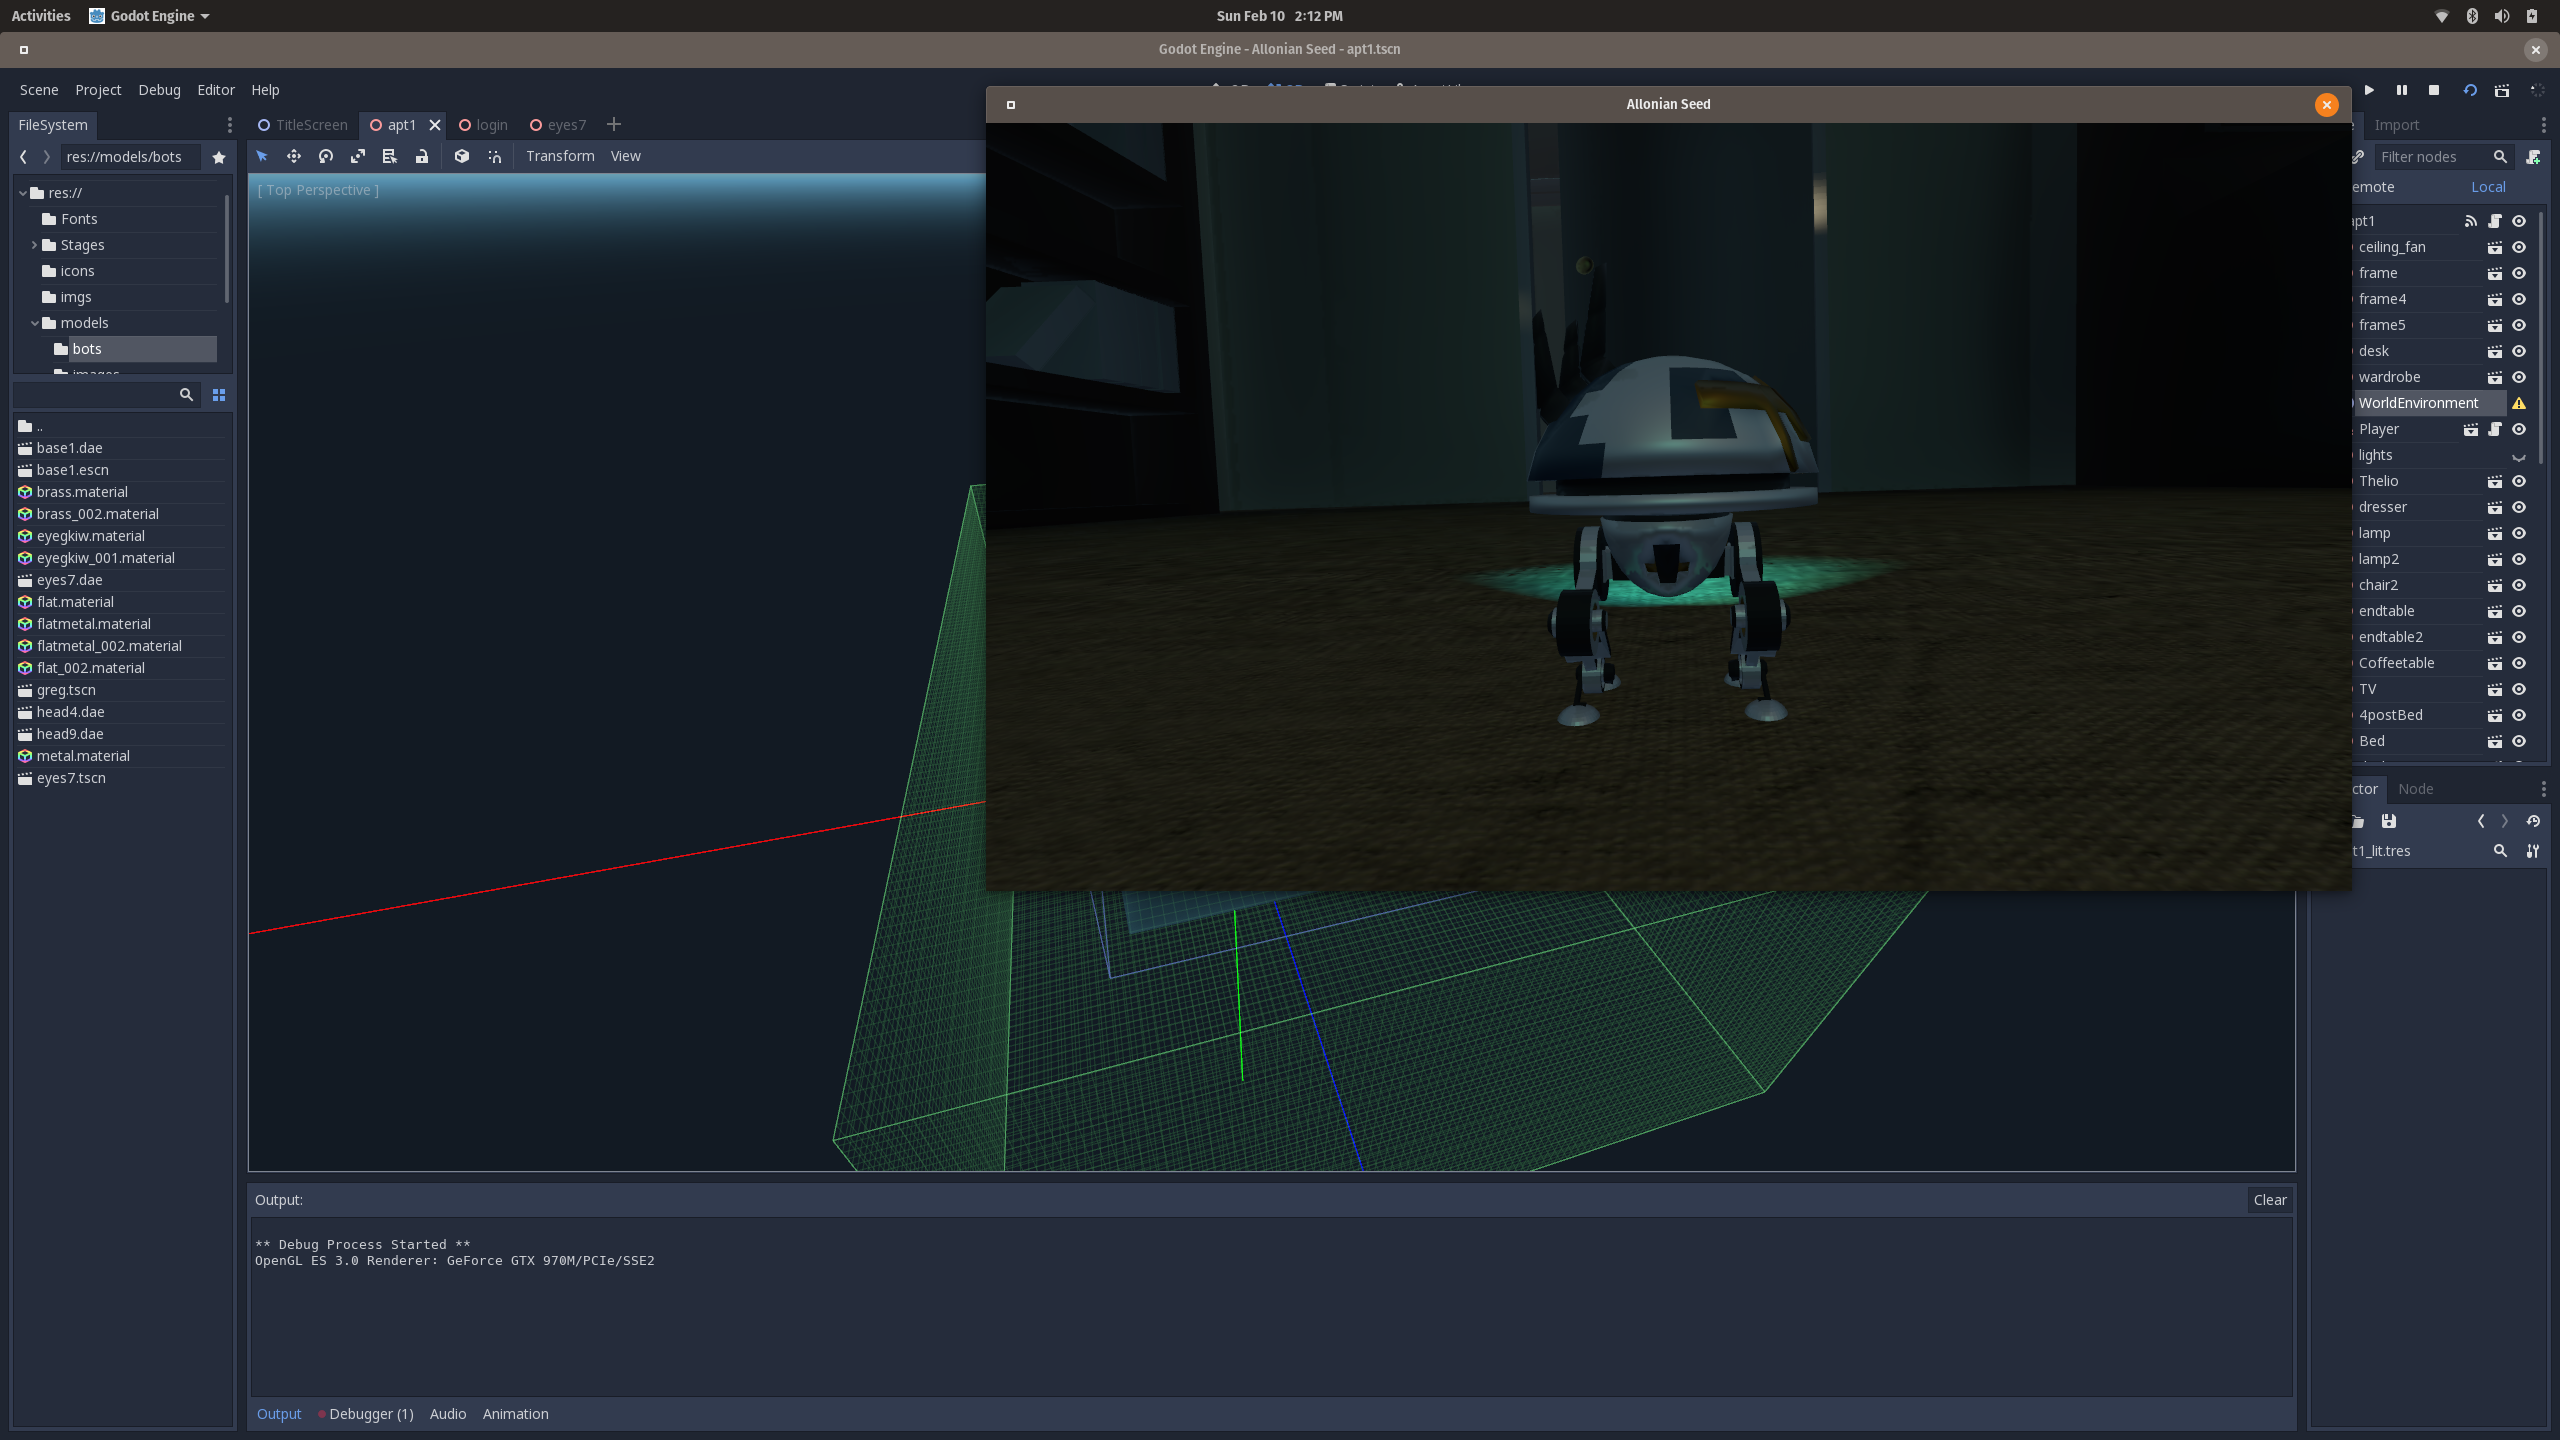2560x1440 pixels.
Task: Select the Move mode tool
Action: pos(294,156)
